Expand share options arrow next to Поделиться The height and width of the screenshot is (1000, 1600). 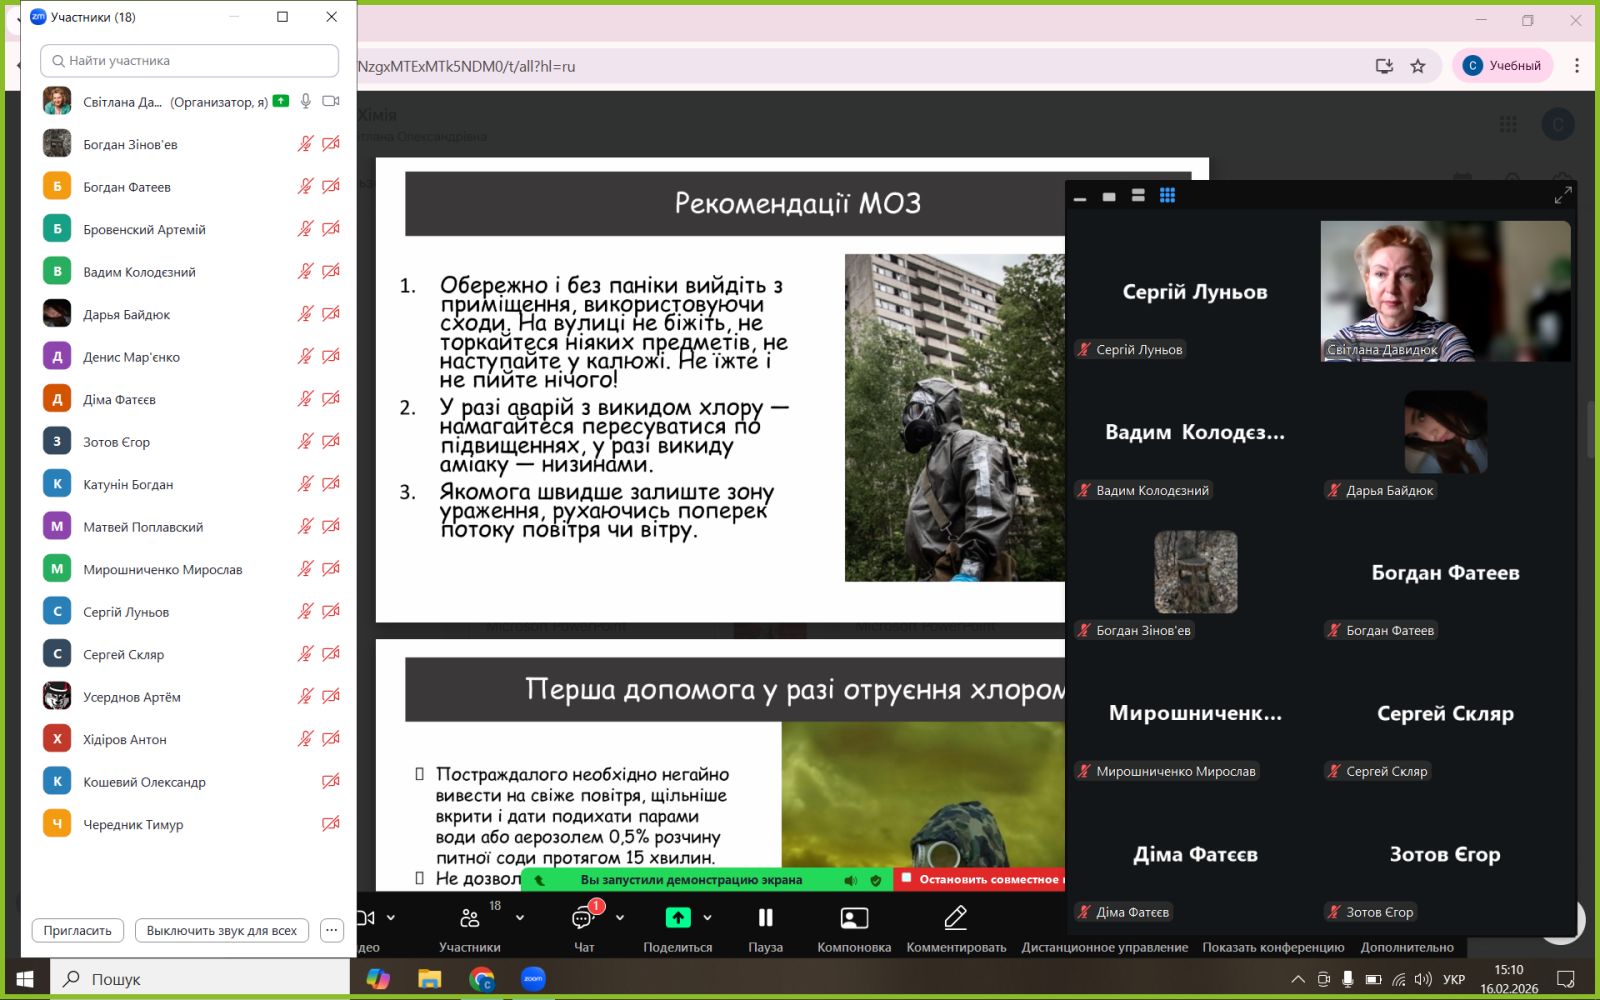(708, 917)
